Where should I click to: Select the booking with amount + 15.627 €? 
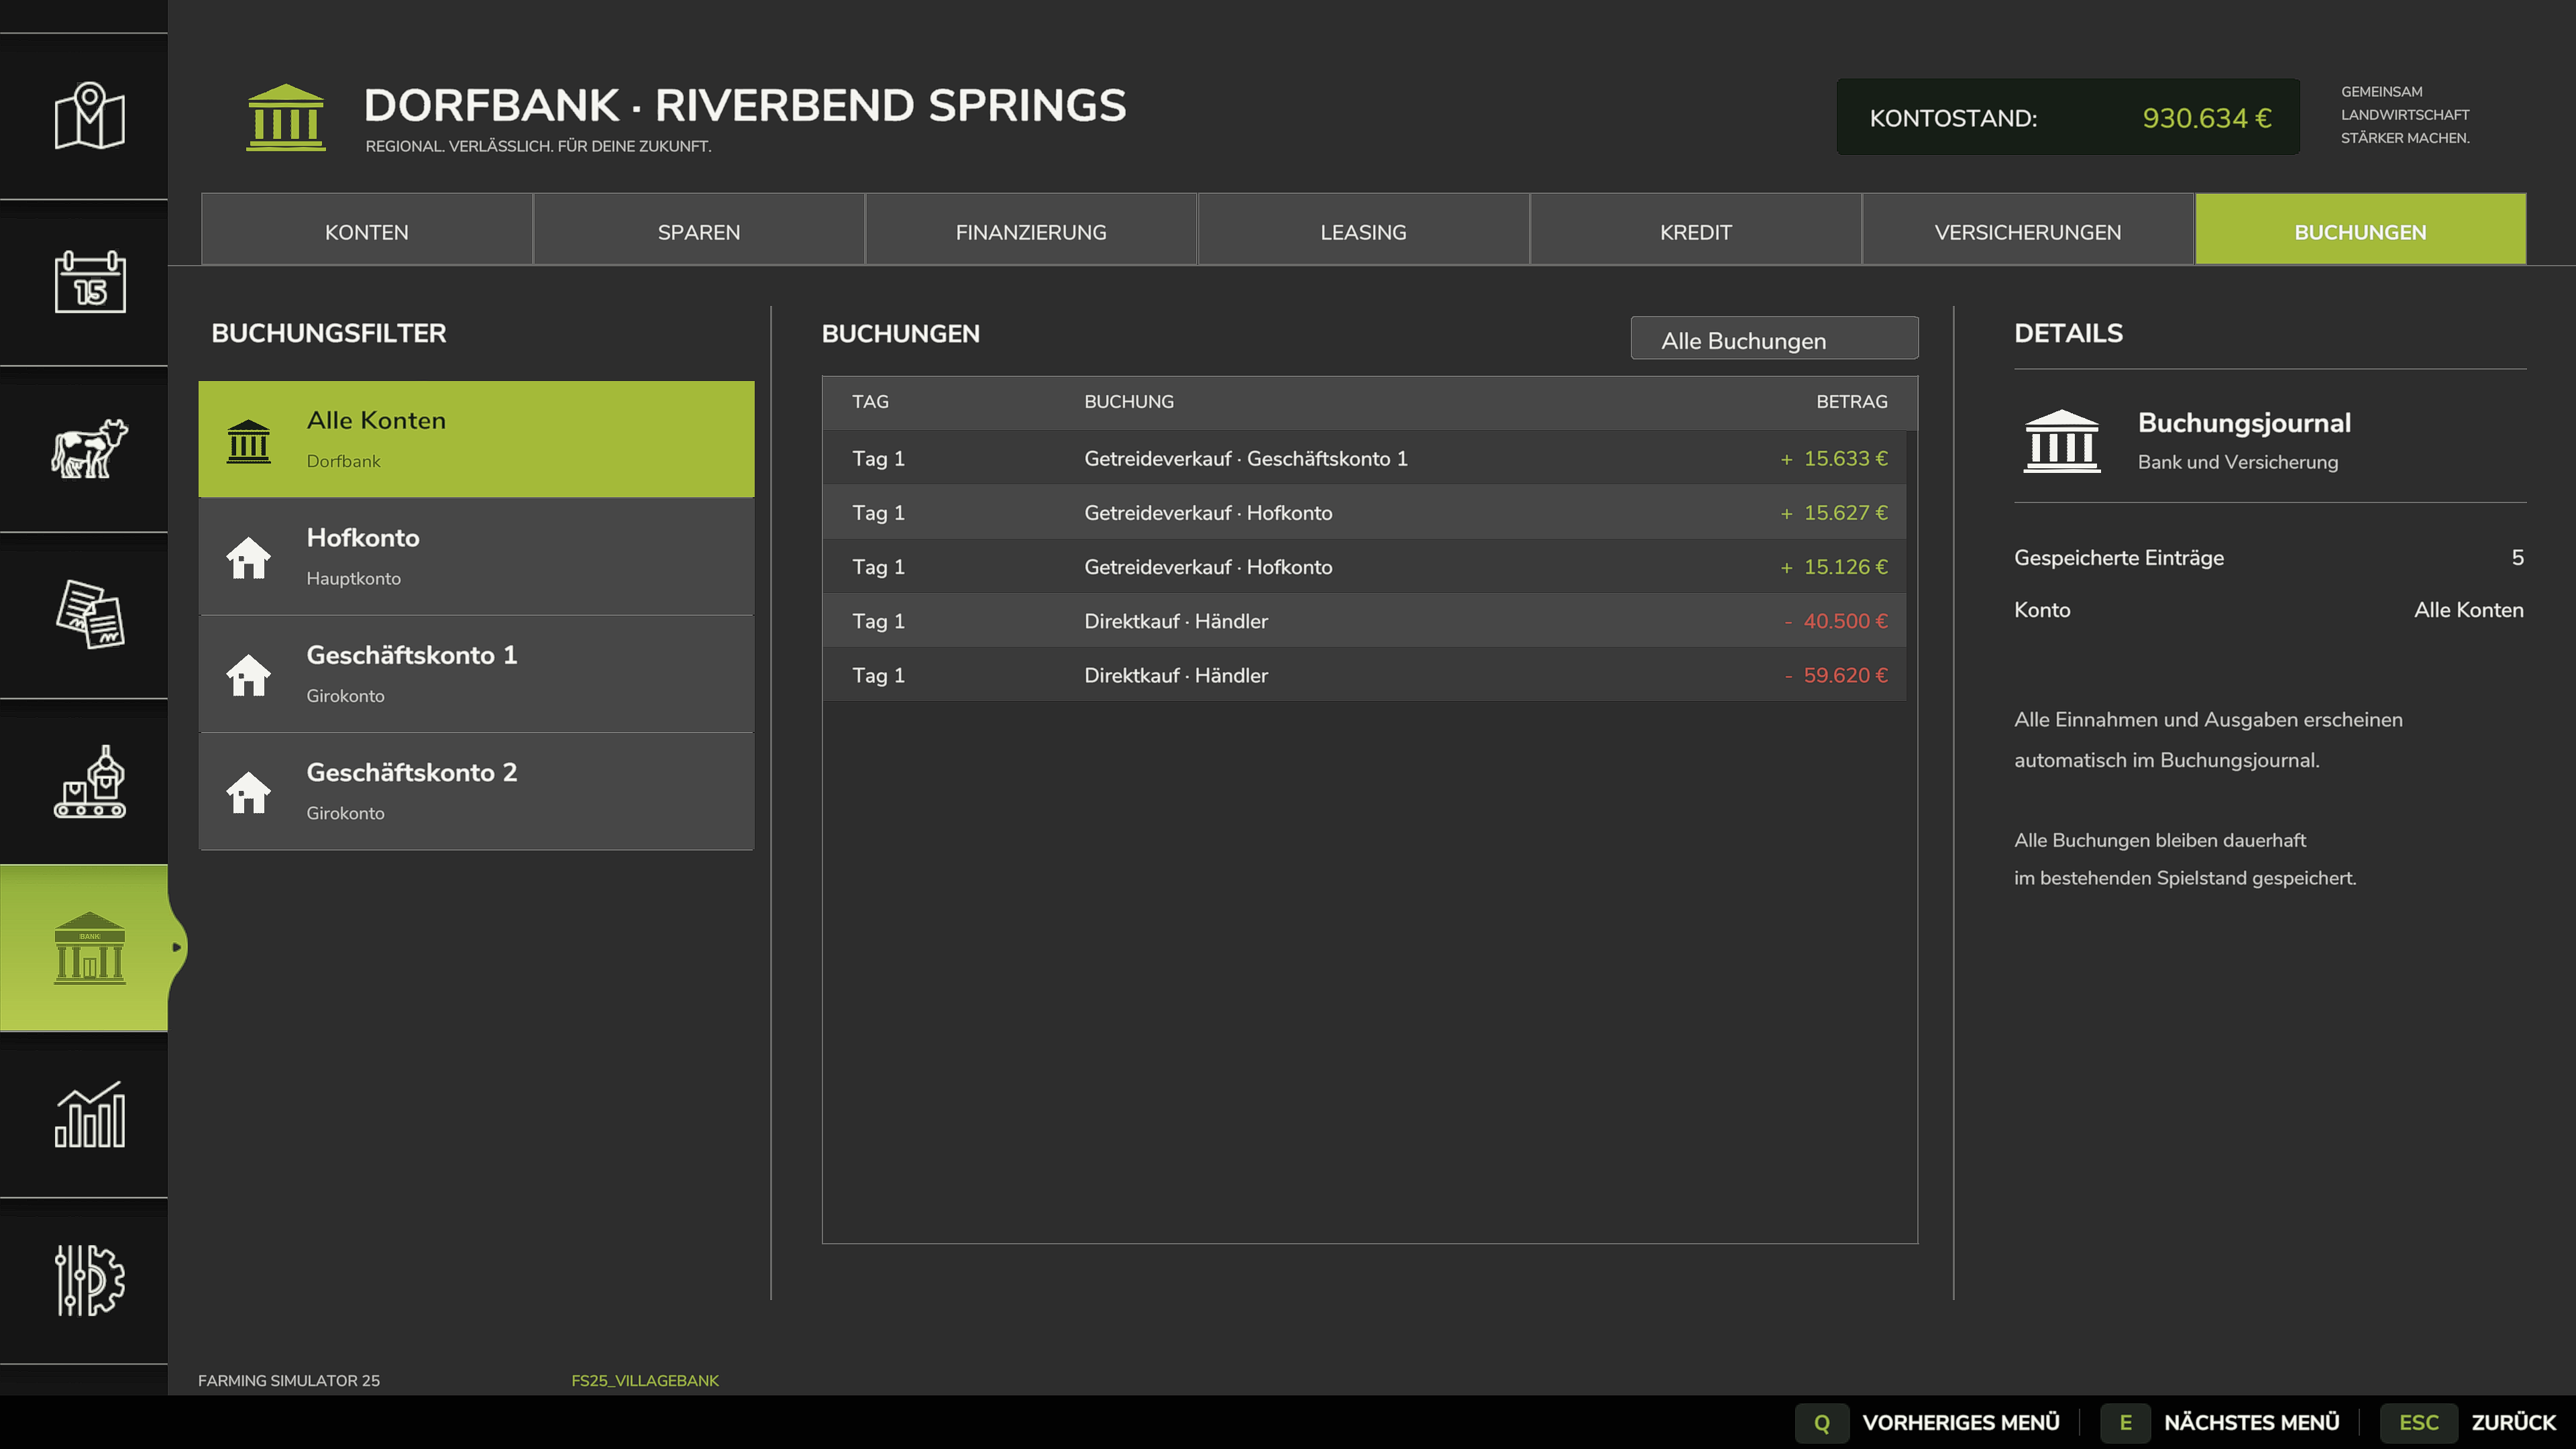coord(1364,512)
